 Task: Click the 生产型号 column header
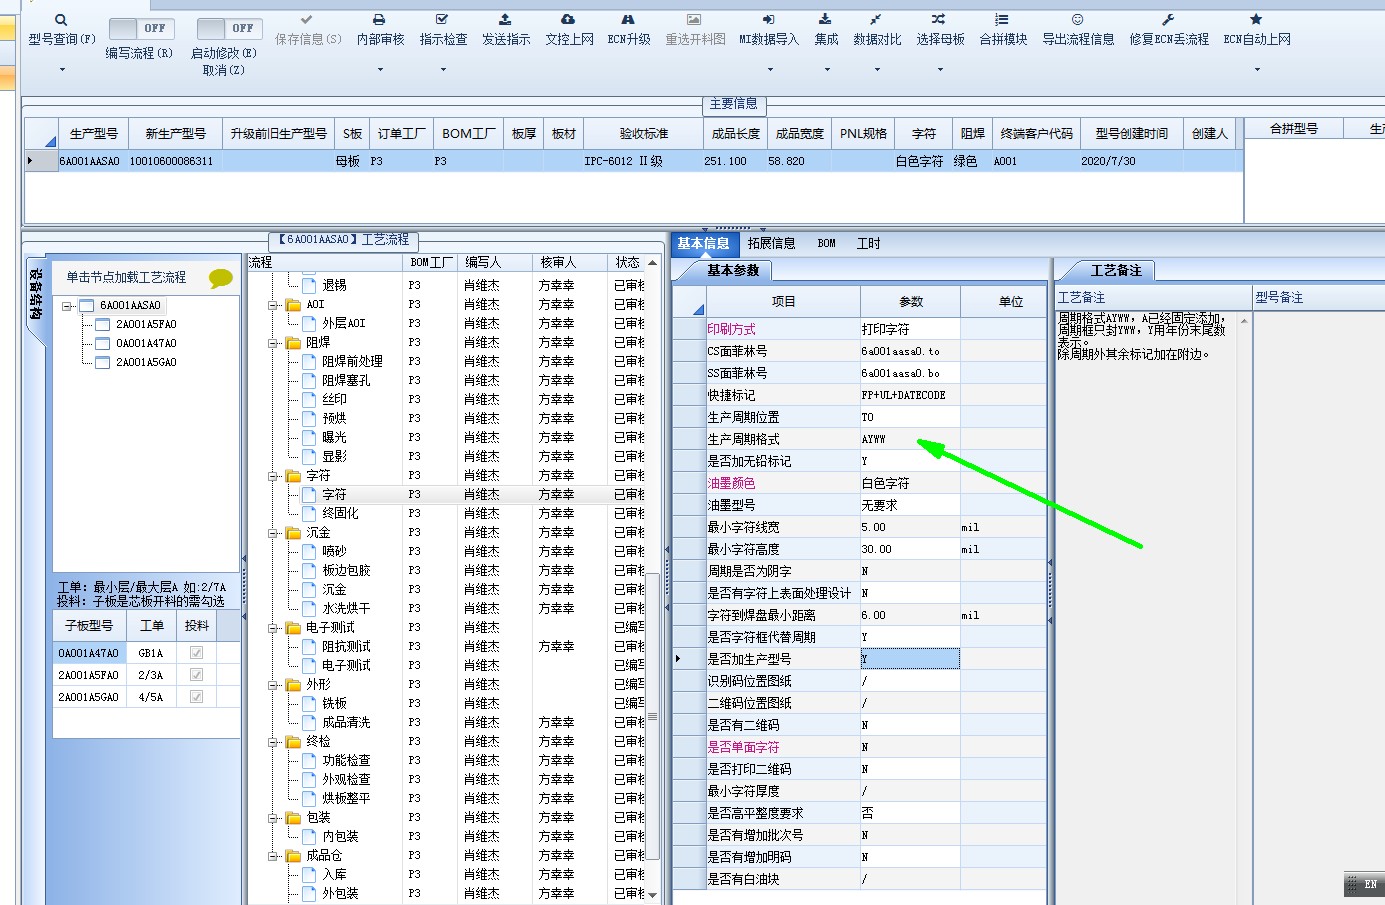point(93,134)
